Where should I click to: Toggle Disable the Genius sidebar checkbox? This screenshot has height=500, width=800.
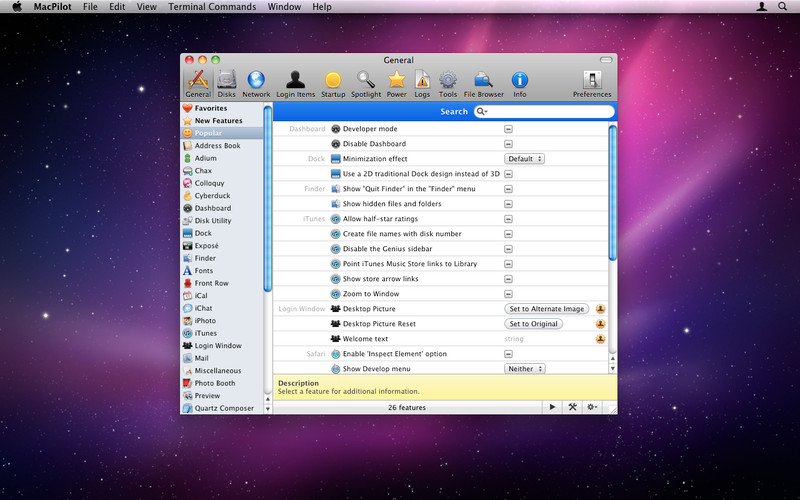pos(508,249)
